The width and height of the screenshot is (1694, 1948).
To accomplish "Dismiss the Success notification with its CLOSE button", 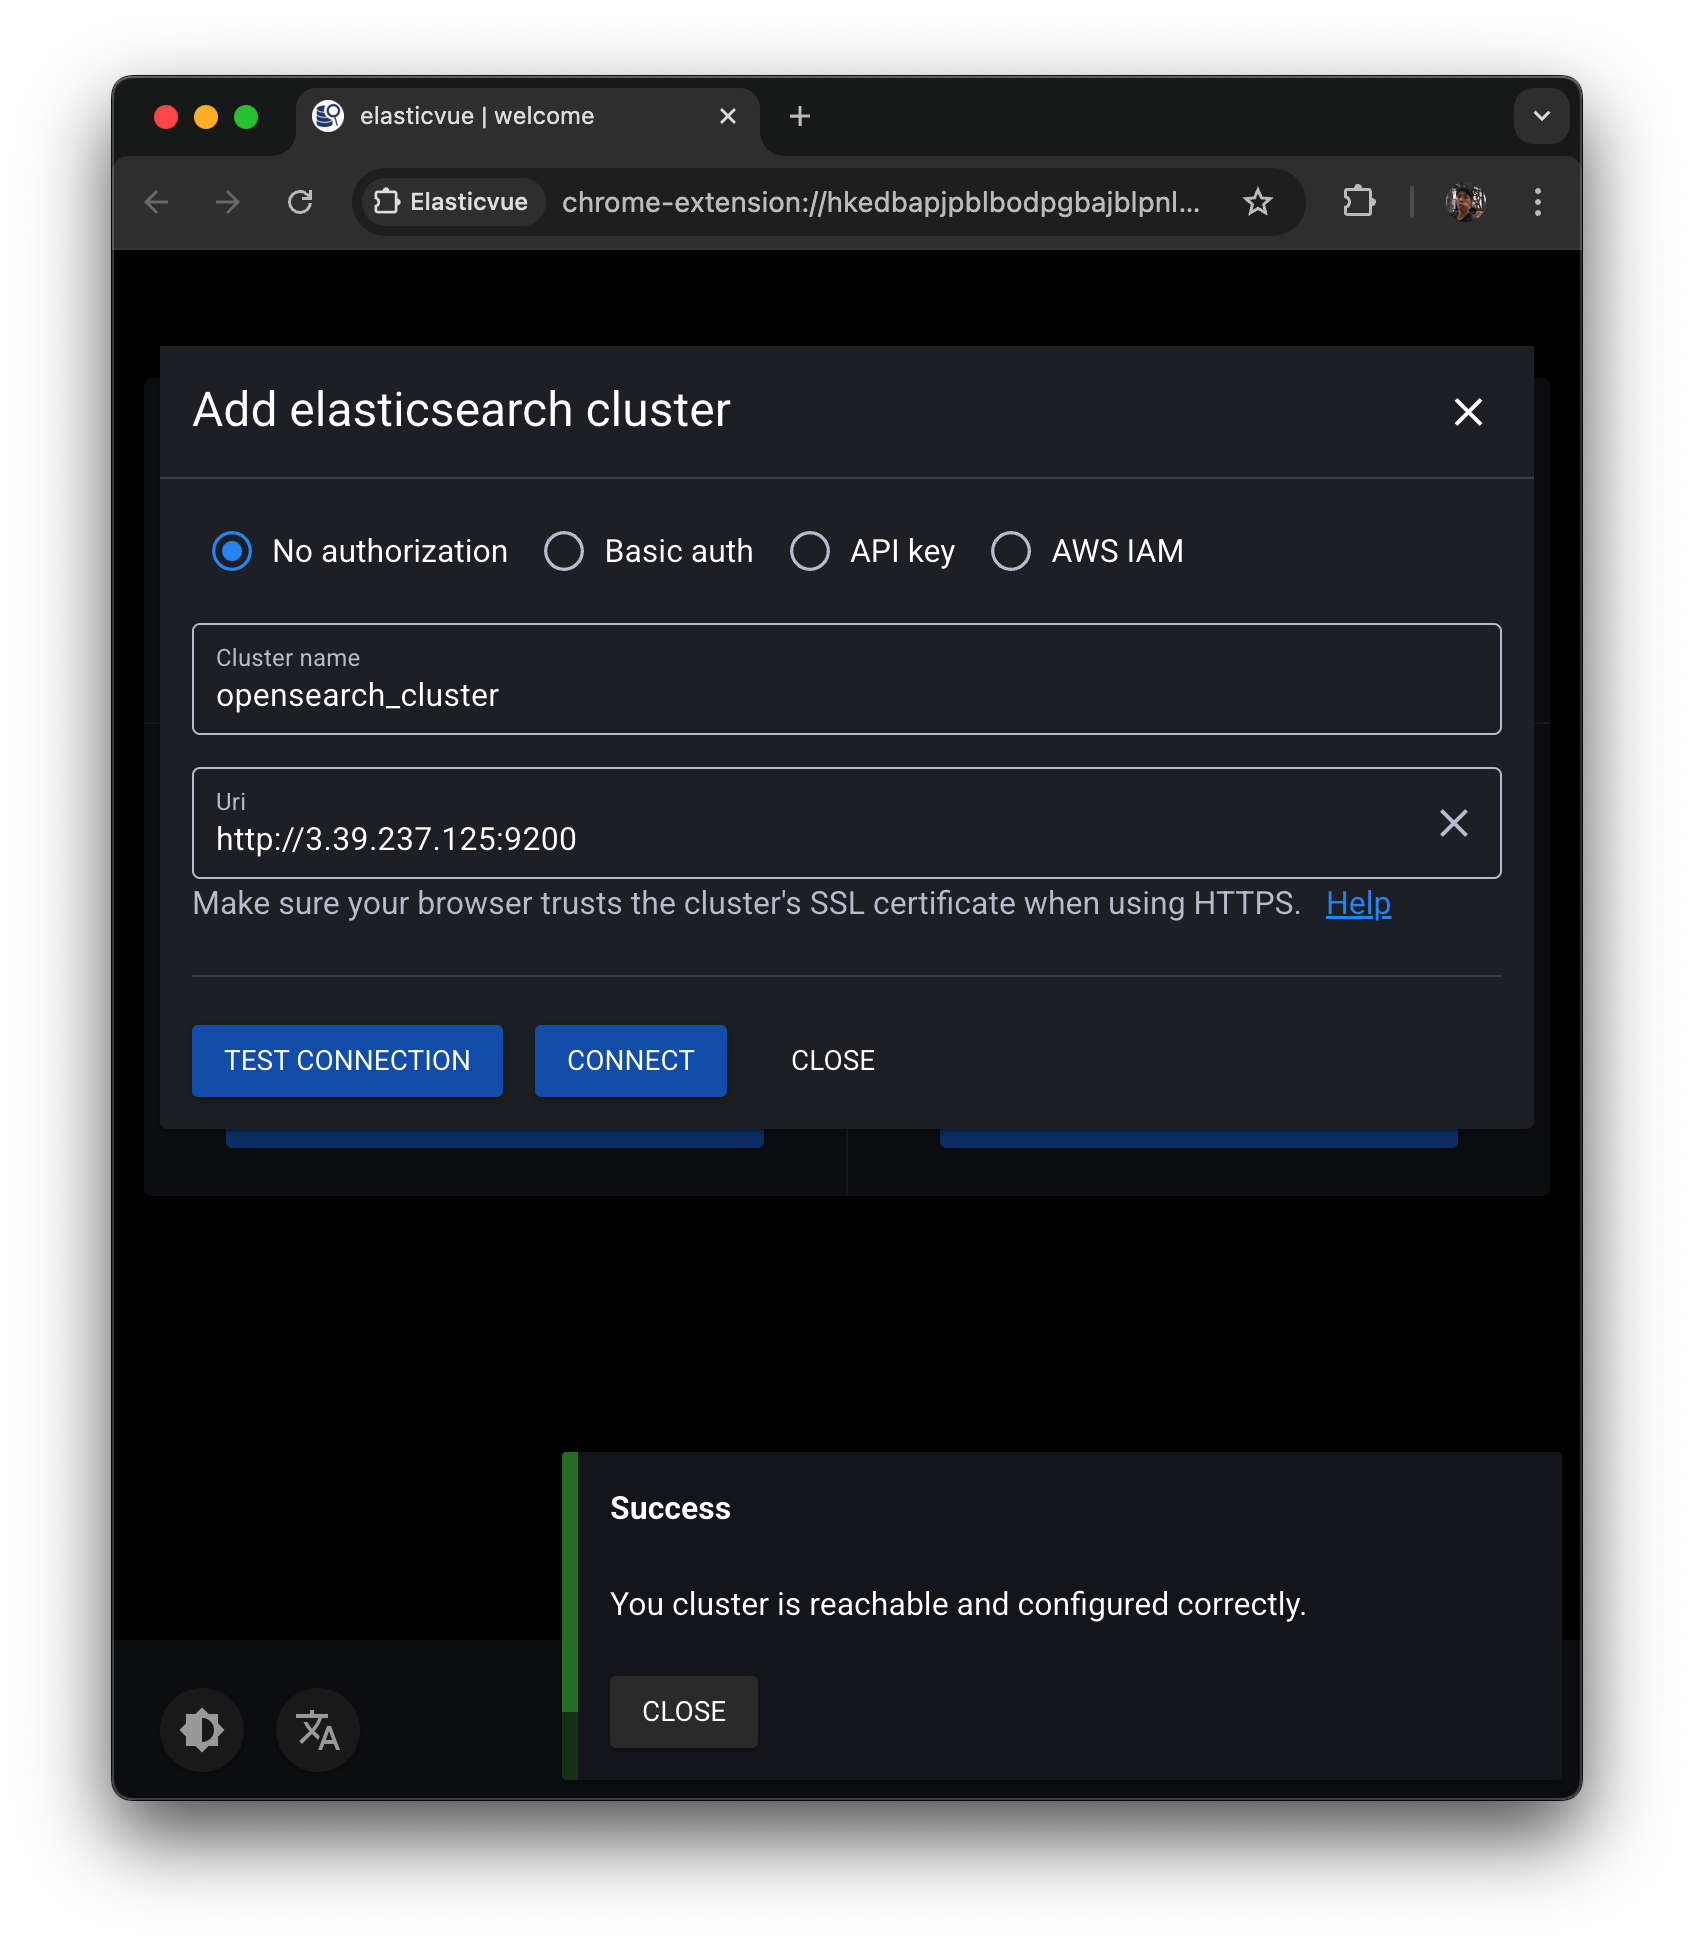I will click(684, 1712).
